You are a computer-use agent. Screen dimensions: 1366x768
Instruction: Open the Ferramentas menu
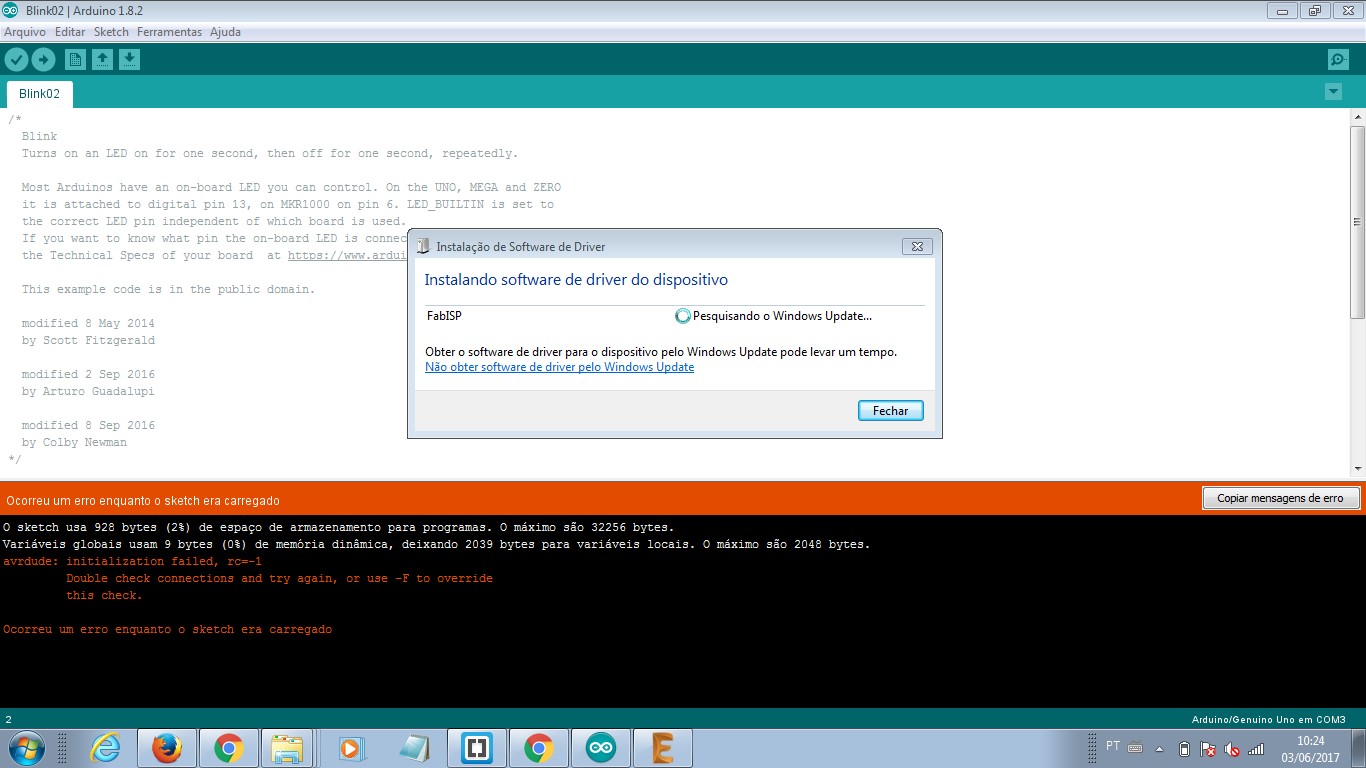tap(169, 32)
